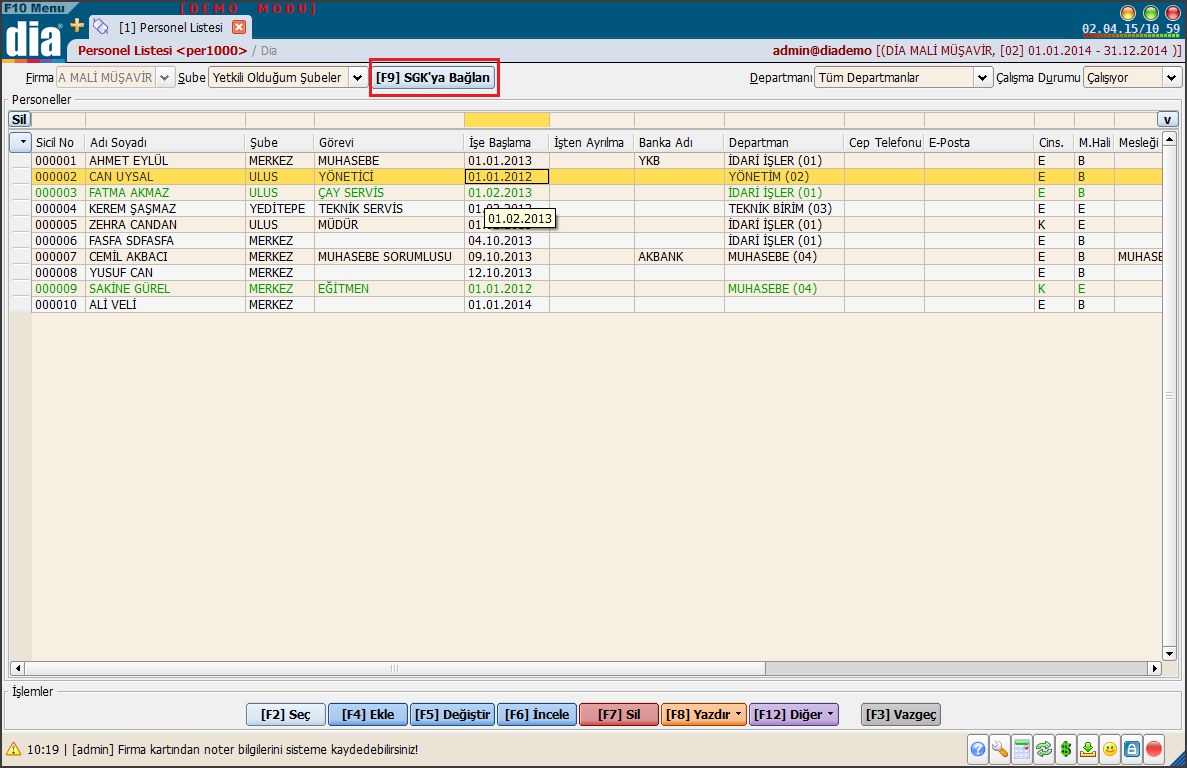
Task: Click the yellow warning triangle in status bar
Action: click(x=14, y=749)
